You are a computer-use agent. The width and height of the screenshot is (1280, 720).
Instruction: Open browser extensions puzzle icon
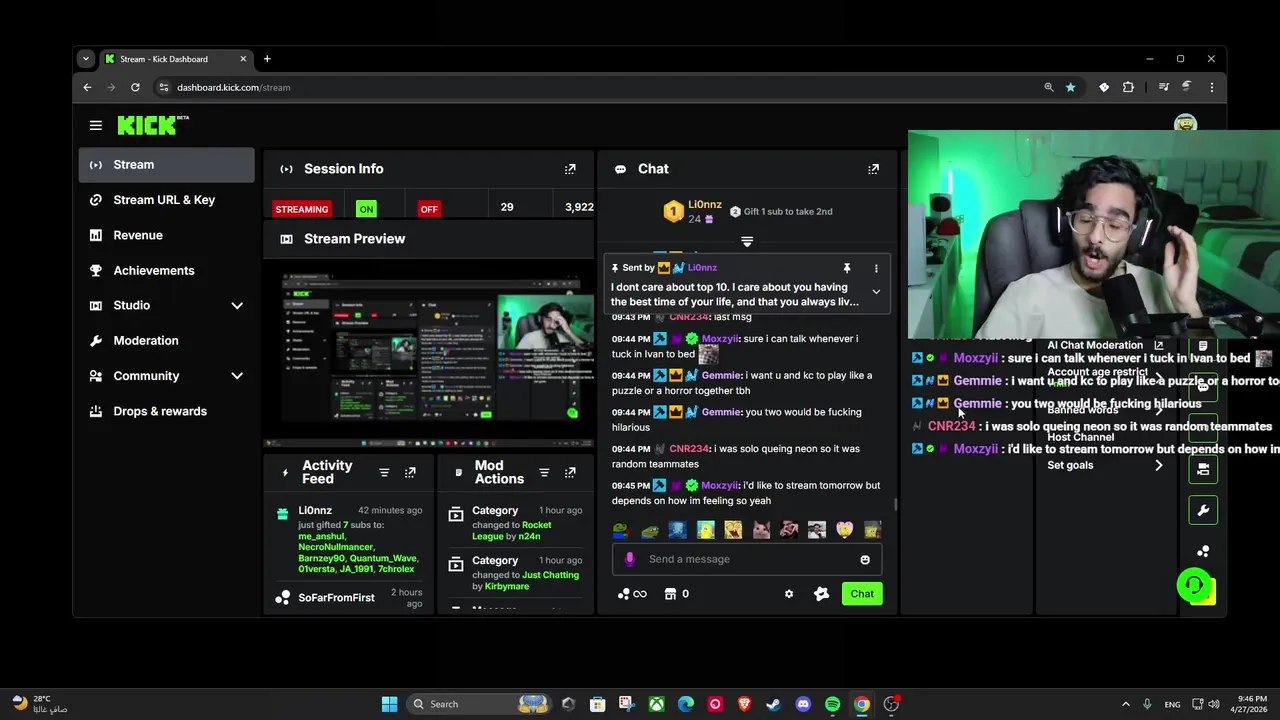pos(1128,87)
